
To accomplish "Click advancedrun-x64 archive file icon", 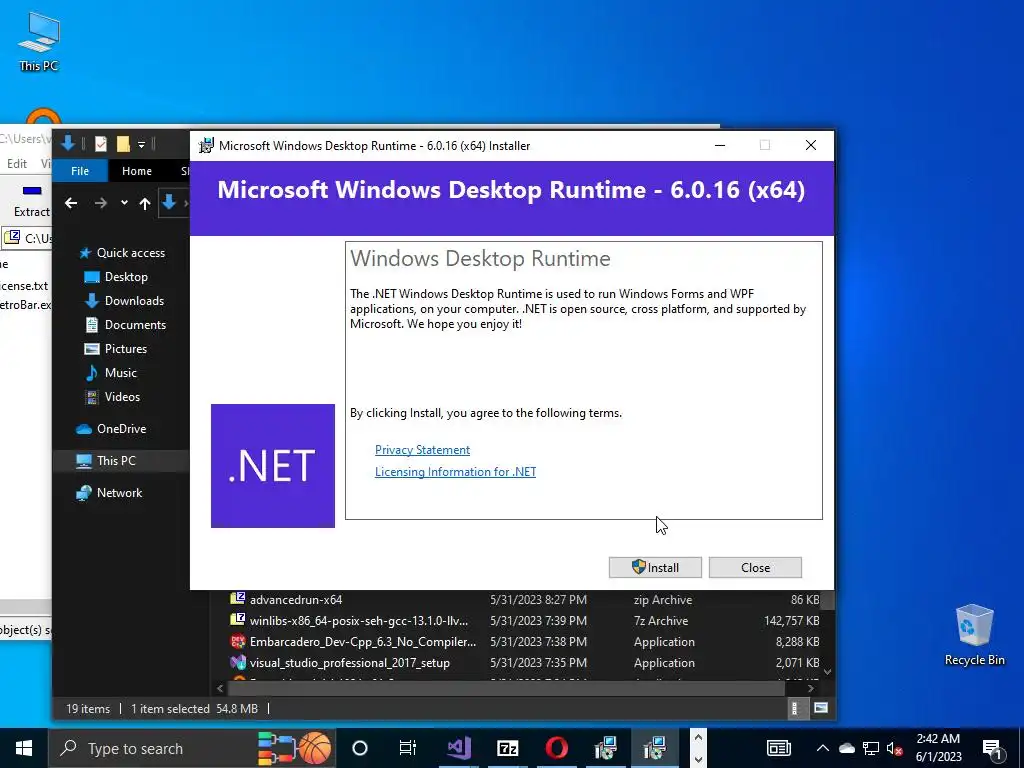I will click(238, 599).
